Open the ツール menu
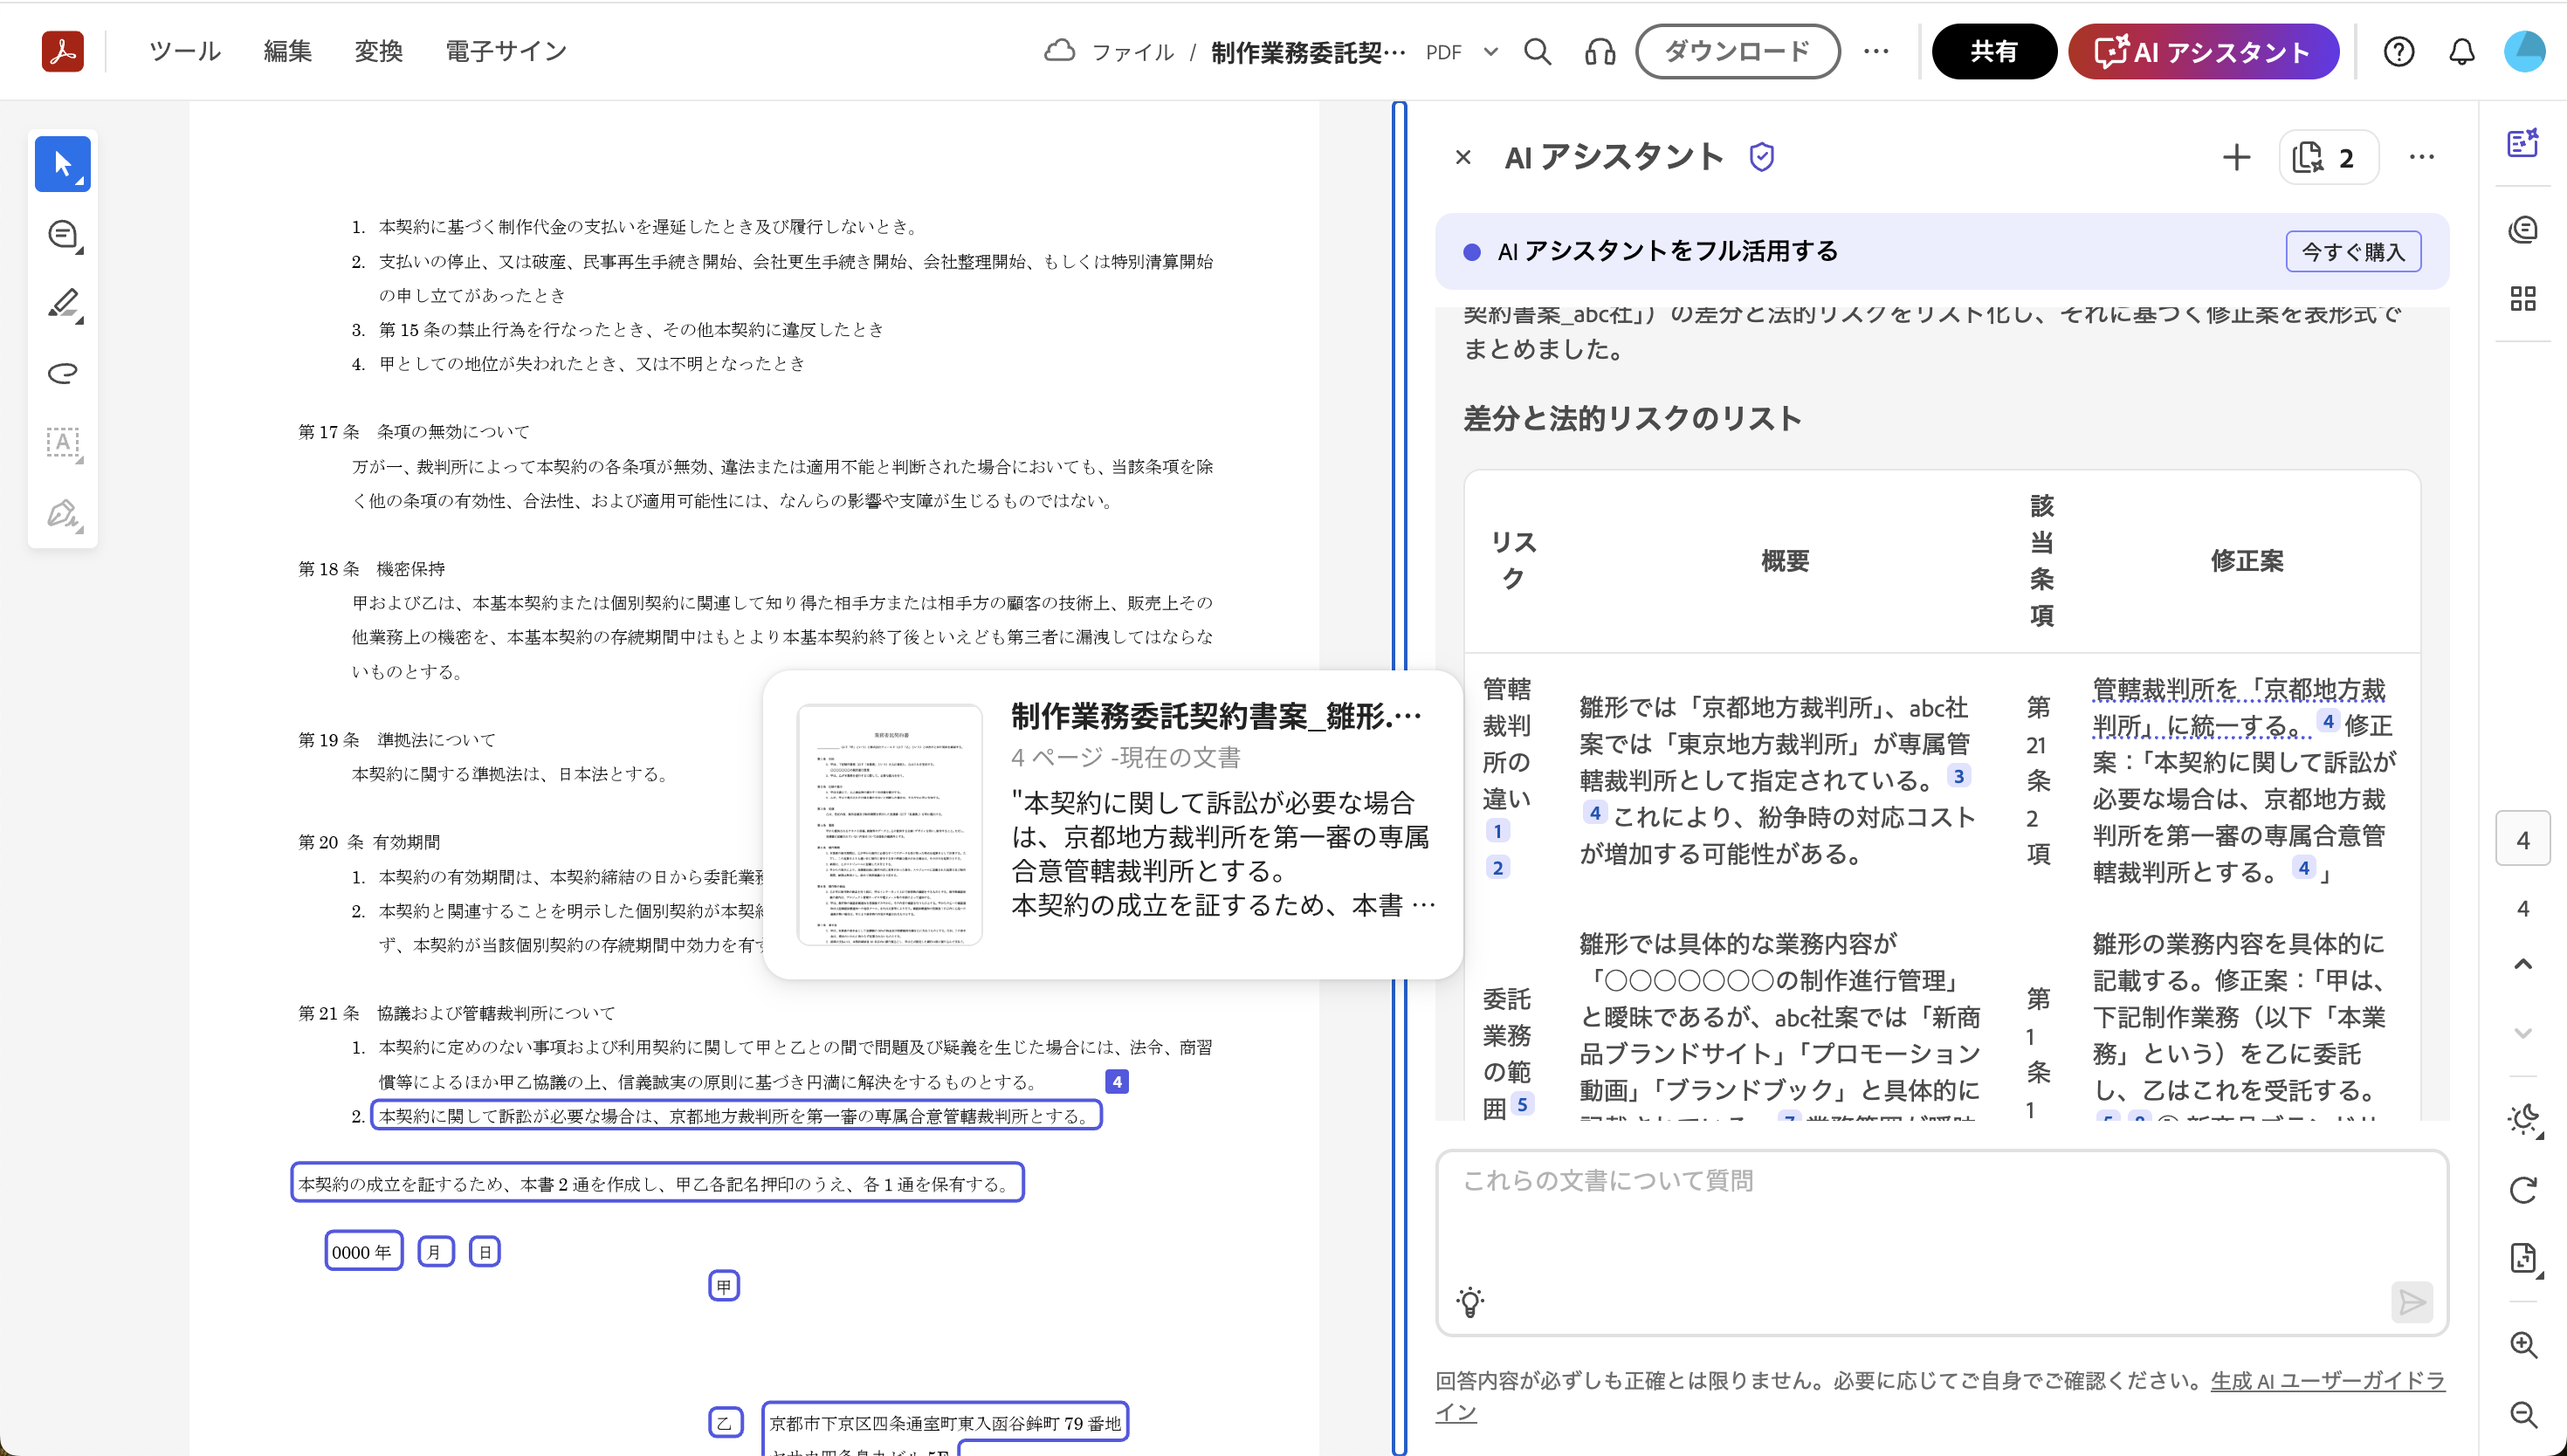The width and height of the screenshot is (2567, 1456). (x=185, y=52)
